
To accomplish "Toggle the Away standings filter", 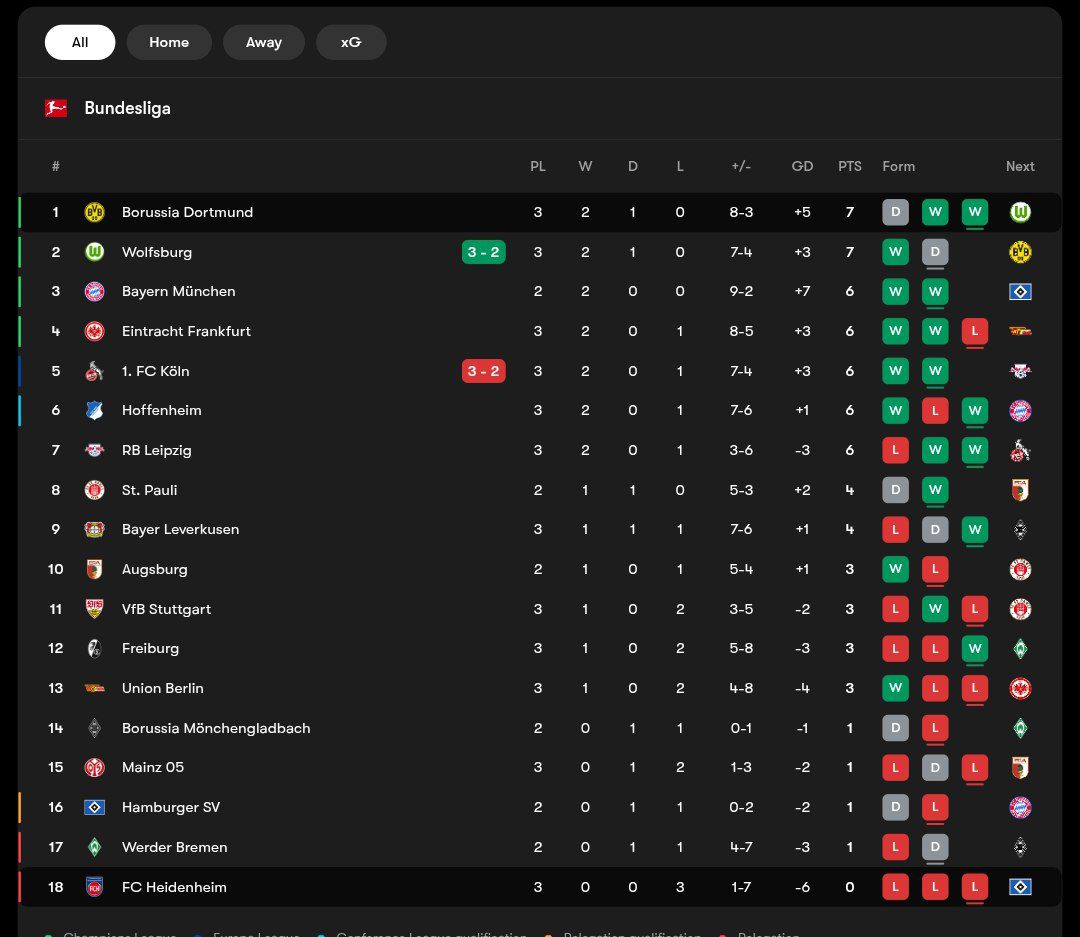I will click(263, 42).
